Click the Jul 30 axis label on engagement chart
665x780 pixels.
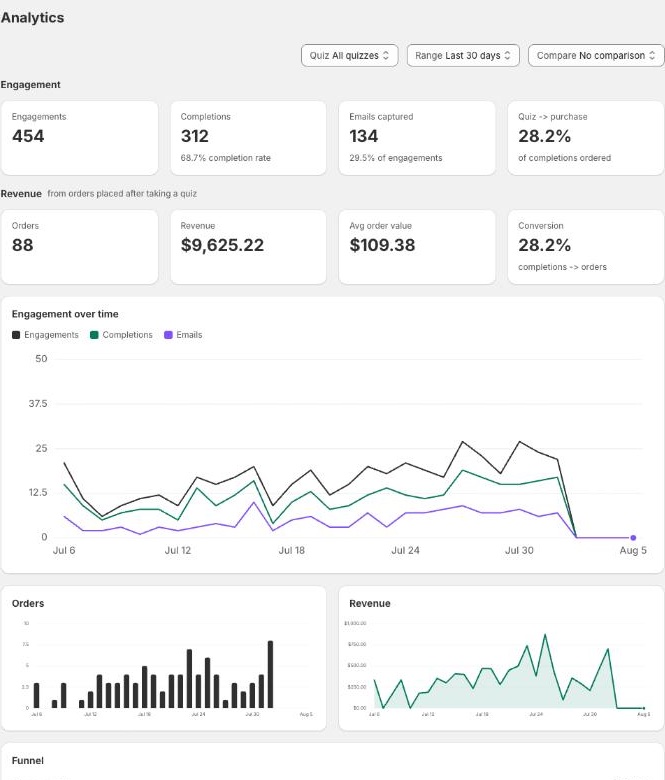coord(519,550)
